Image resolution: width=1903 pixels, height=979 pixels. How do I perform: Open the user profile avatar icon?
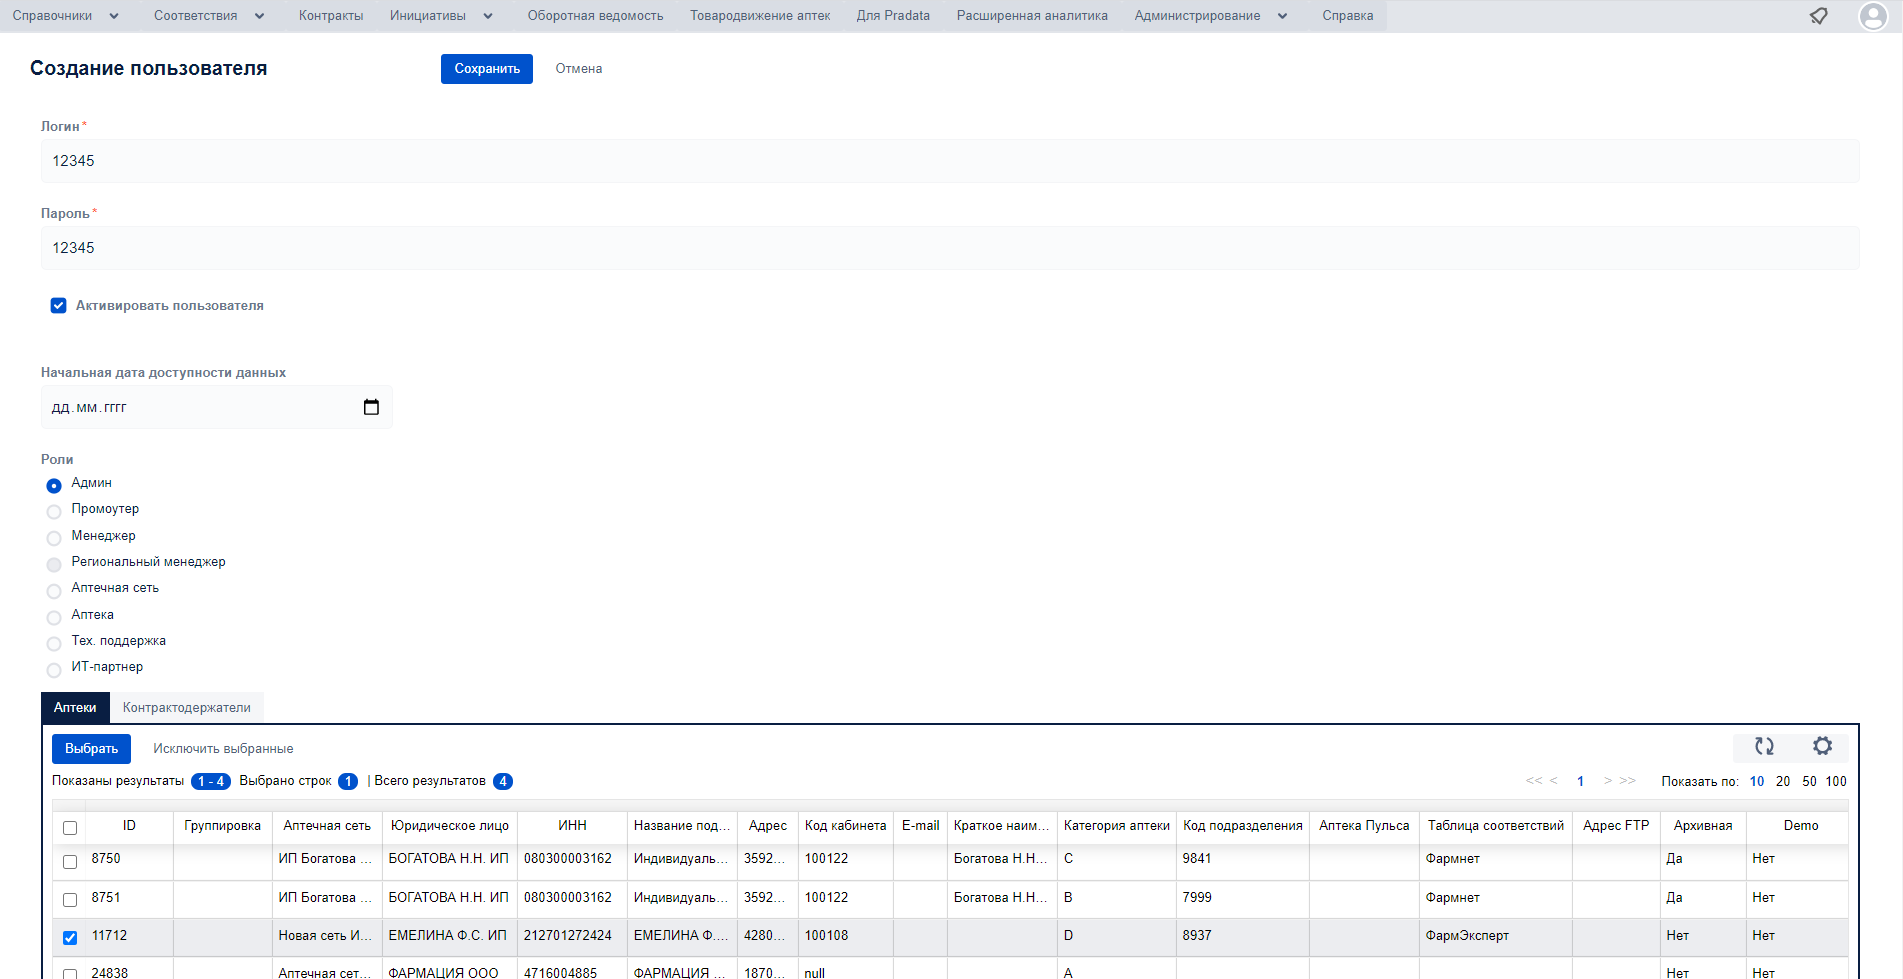(x=1872, y=16)
